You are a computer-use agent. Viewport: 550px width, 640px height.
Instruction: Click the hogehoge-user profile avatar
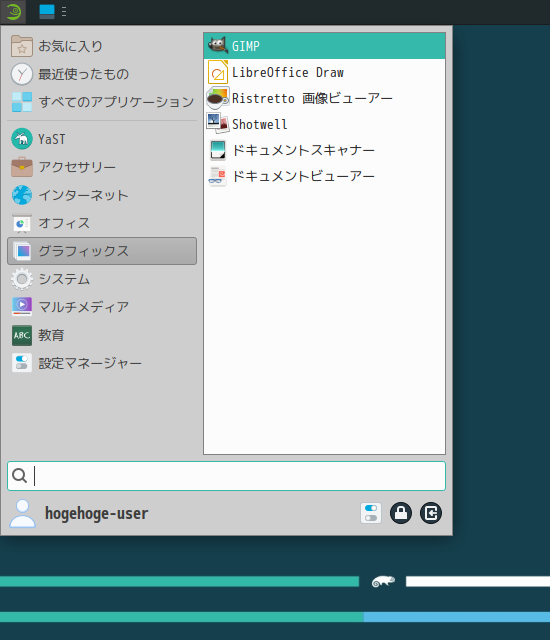[x=22, y=513]
